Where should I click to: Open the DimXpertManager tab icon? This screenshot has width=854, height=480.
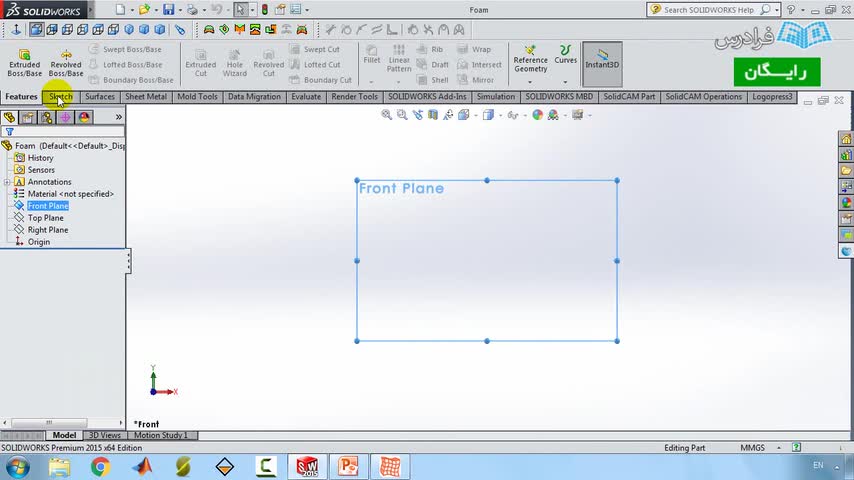coord(65,117)
